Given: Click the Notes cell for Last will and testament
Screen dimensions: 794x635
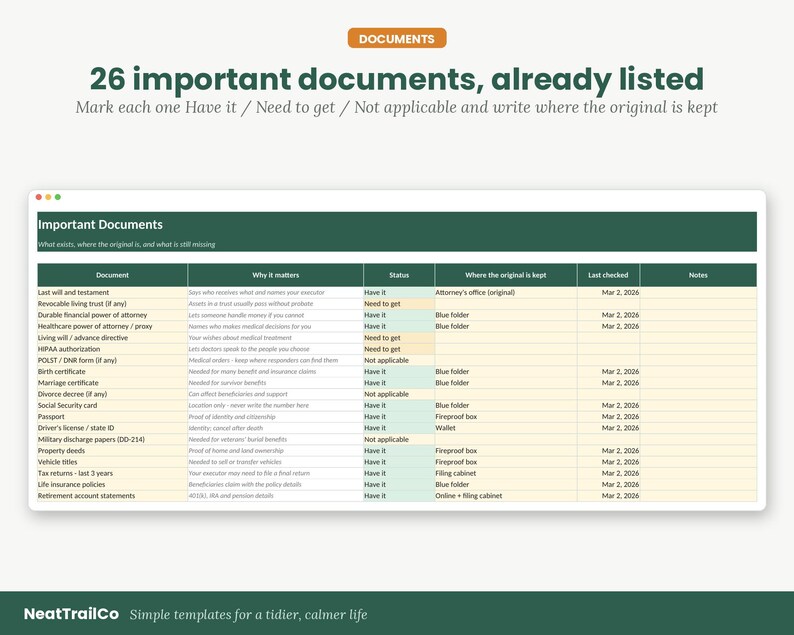Looking at the screenshot, I should pos(698,293).
